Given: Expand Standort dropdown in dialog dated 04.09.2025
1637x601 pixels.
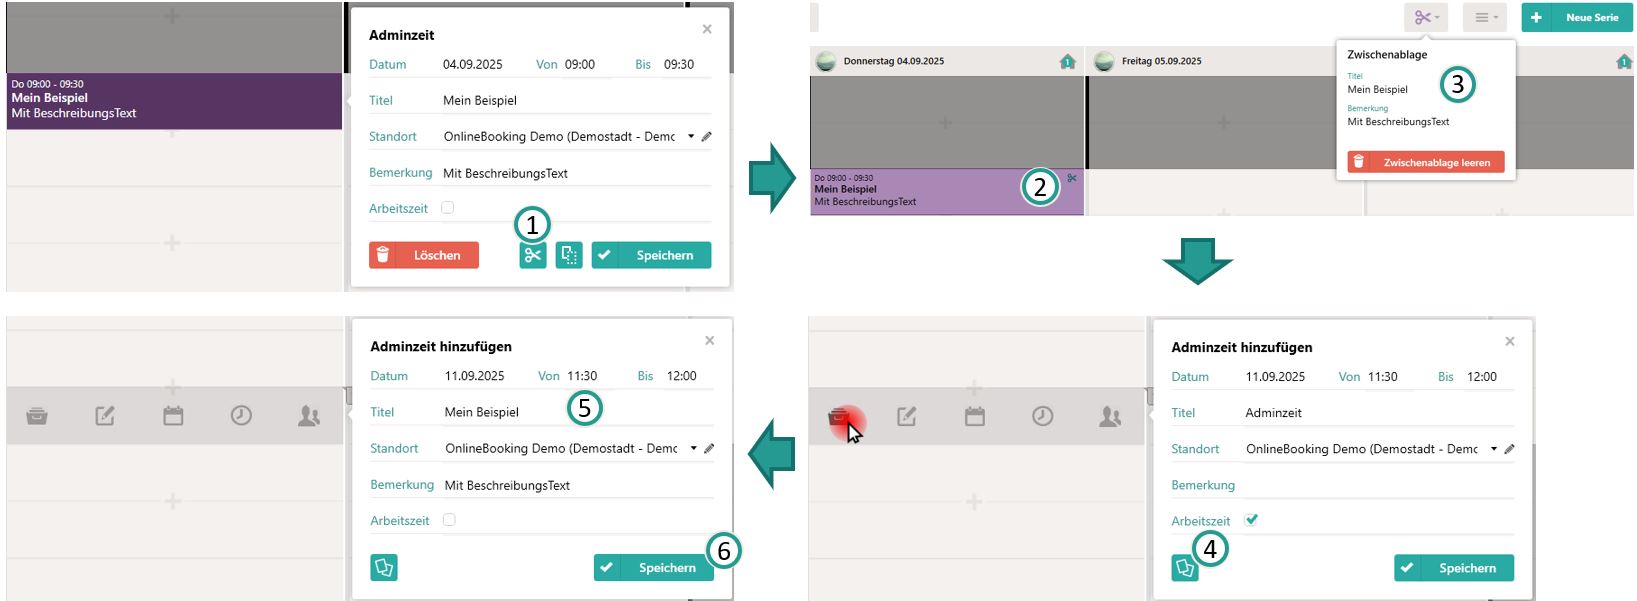Looking at the screenshot, I should point(691,137).
